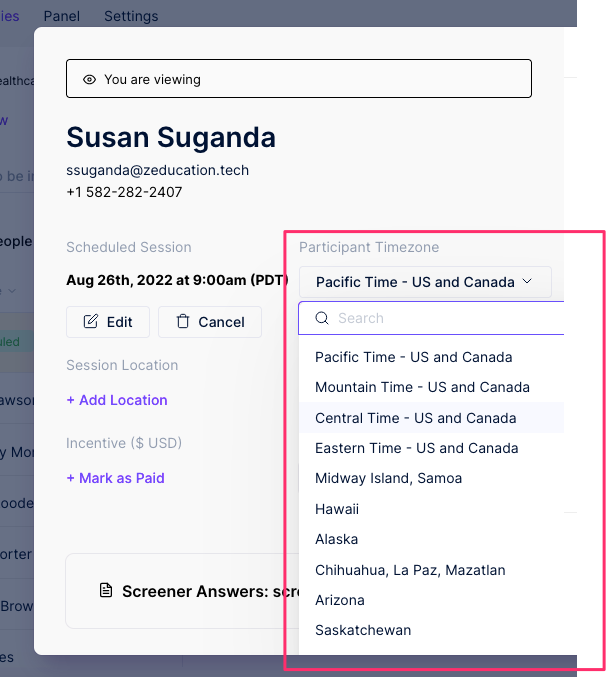Select Hawaii from timezone list

[337, 509]
